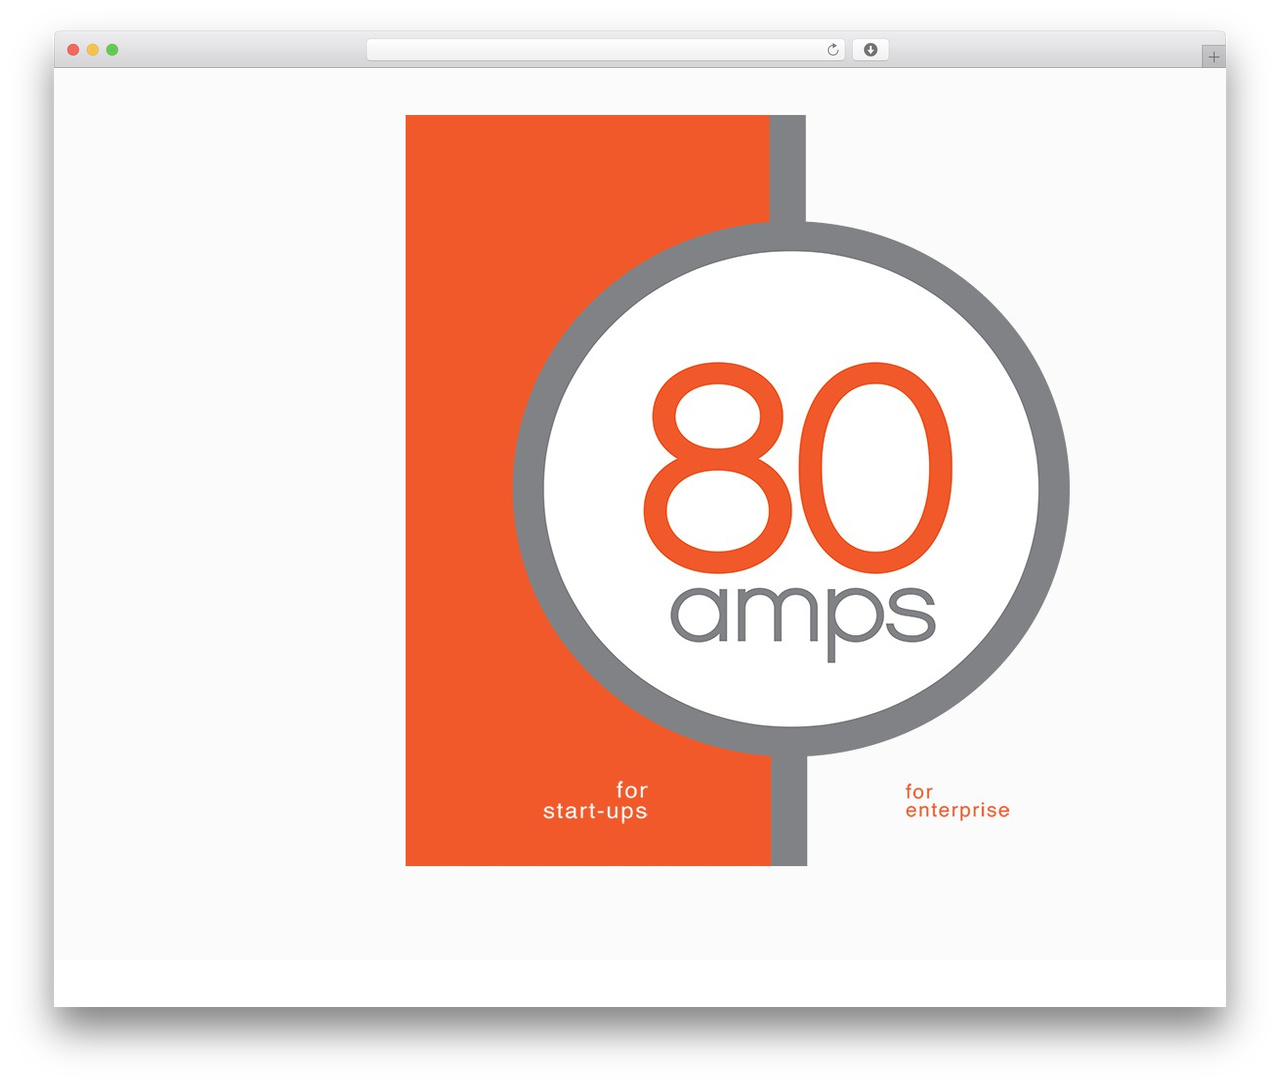The height and width of the screenshot is (1084, 1280).
Task: Open the 'for enterprise' link
Action: [x=957, y=801]
